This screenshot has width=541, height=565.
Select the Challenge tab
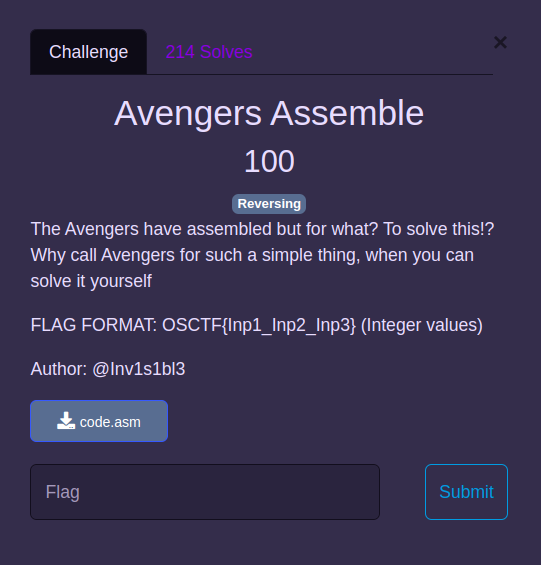click(x=88, y=52)
